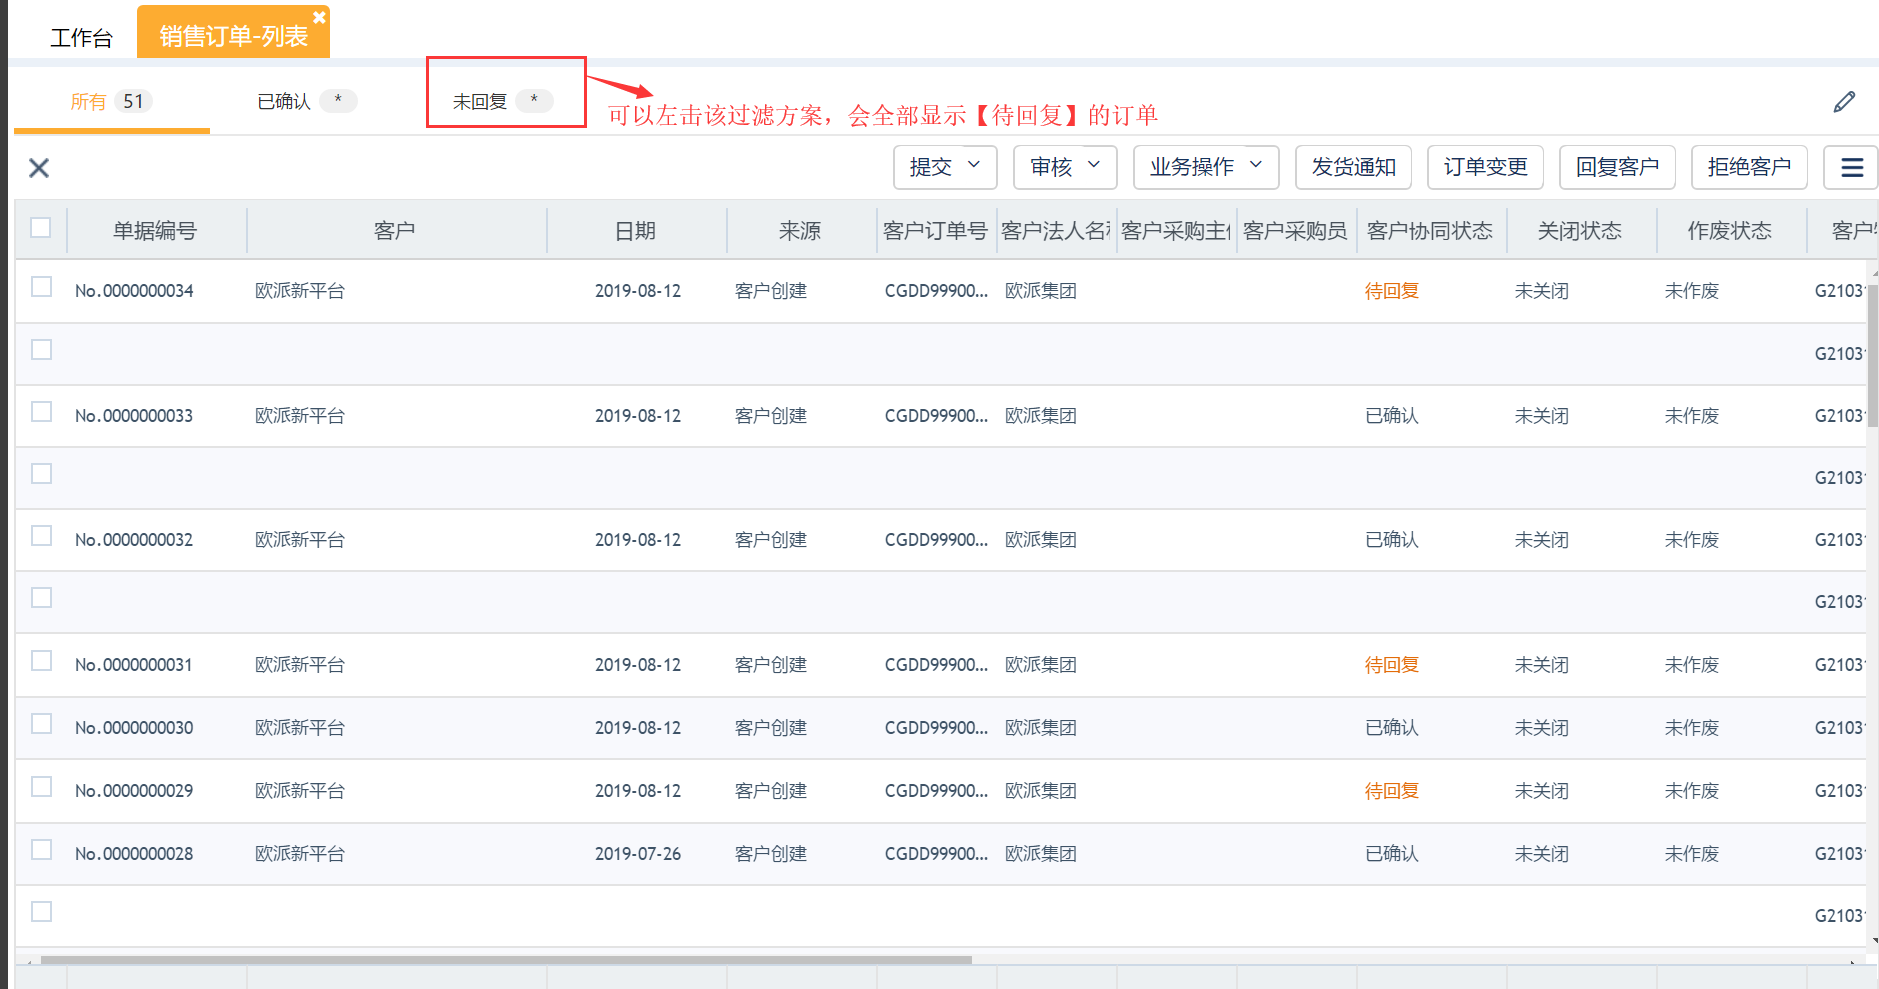
Task: Click 客户创建 in order No.0000000029 row
Action: [x=771, y=791]
